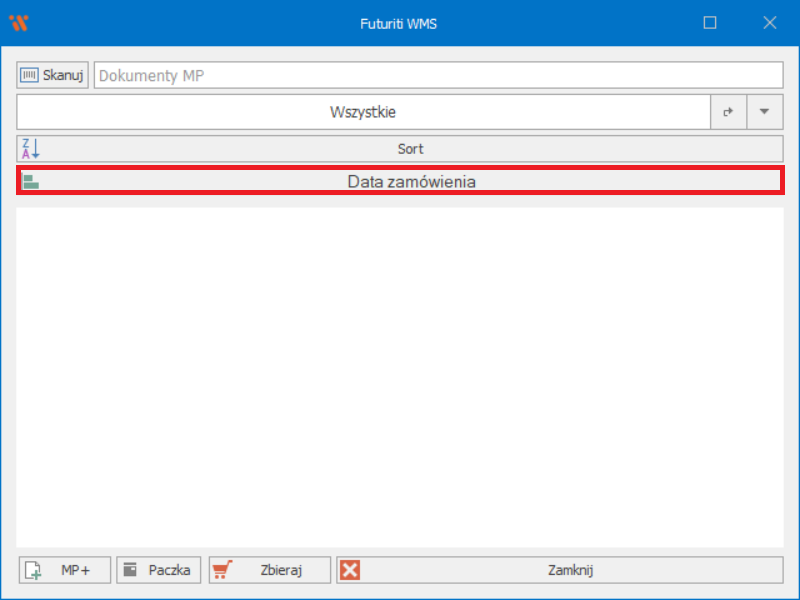
Task: Open the Wszystkie filter selector
Action: click(x=364, y=112)
